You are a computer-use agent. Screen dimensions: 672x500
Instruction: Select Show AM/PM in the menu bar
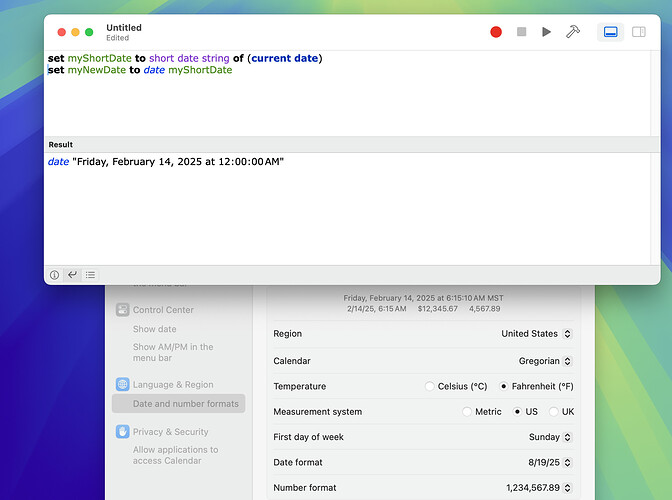point(173,352)
